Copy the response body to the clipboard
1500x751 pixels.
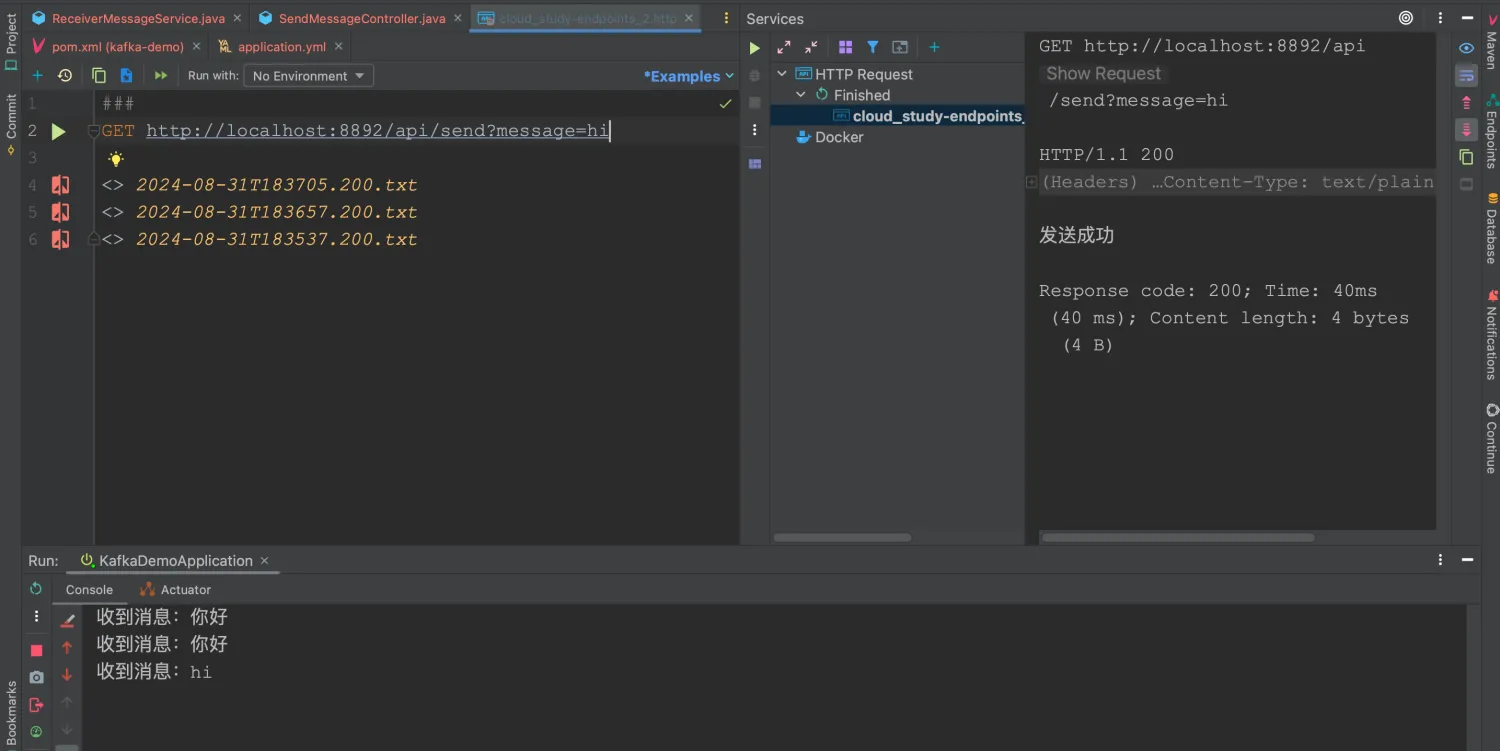1466,157
